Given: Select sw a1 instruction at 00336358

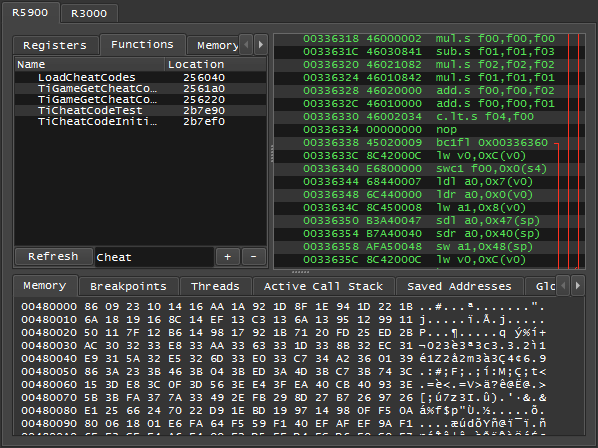Looking at the screenshot, I should coord(429,246).
